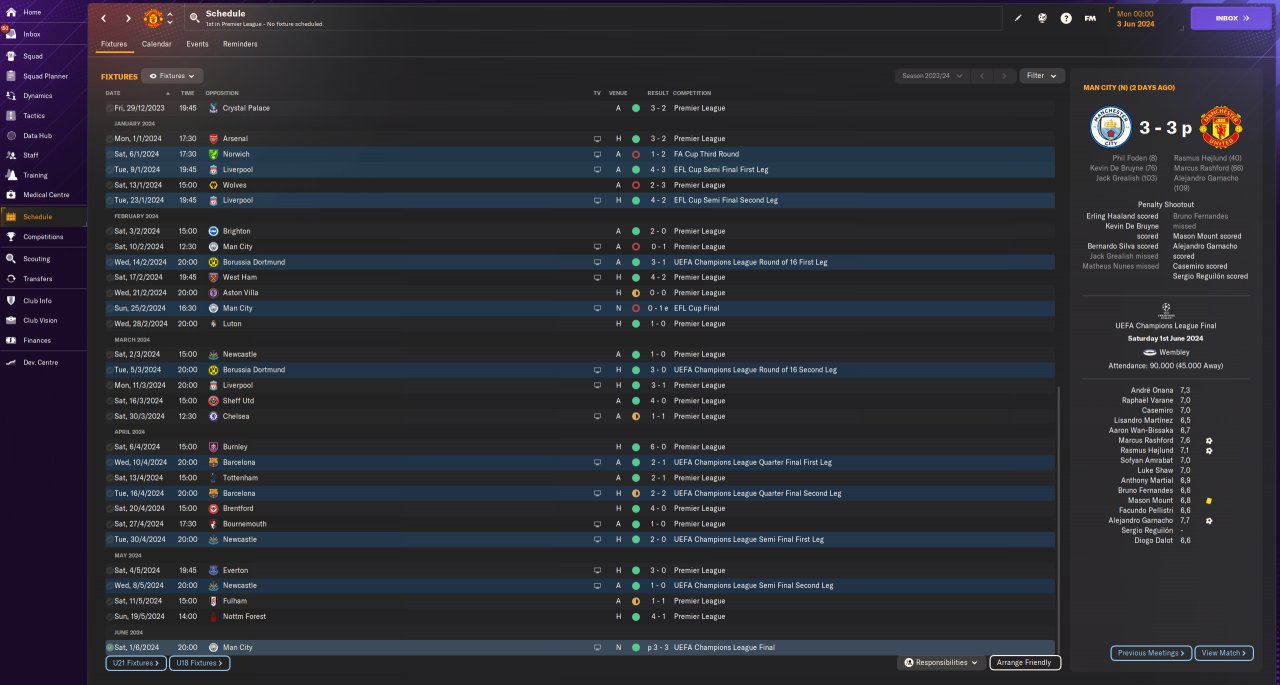The height and width of the screenshot is (685, 1280).
Task: Open U21 Fixtures
Action: 137,663
